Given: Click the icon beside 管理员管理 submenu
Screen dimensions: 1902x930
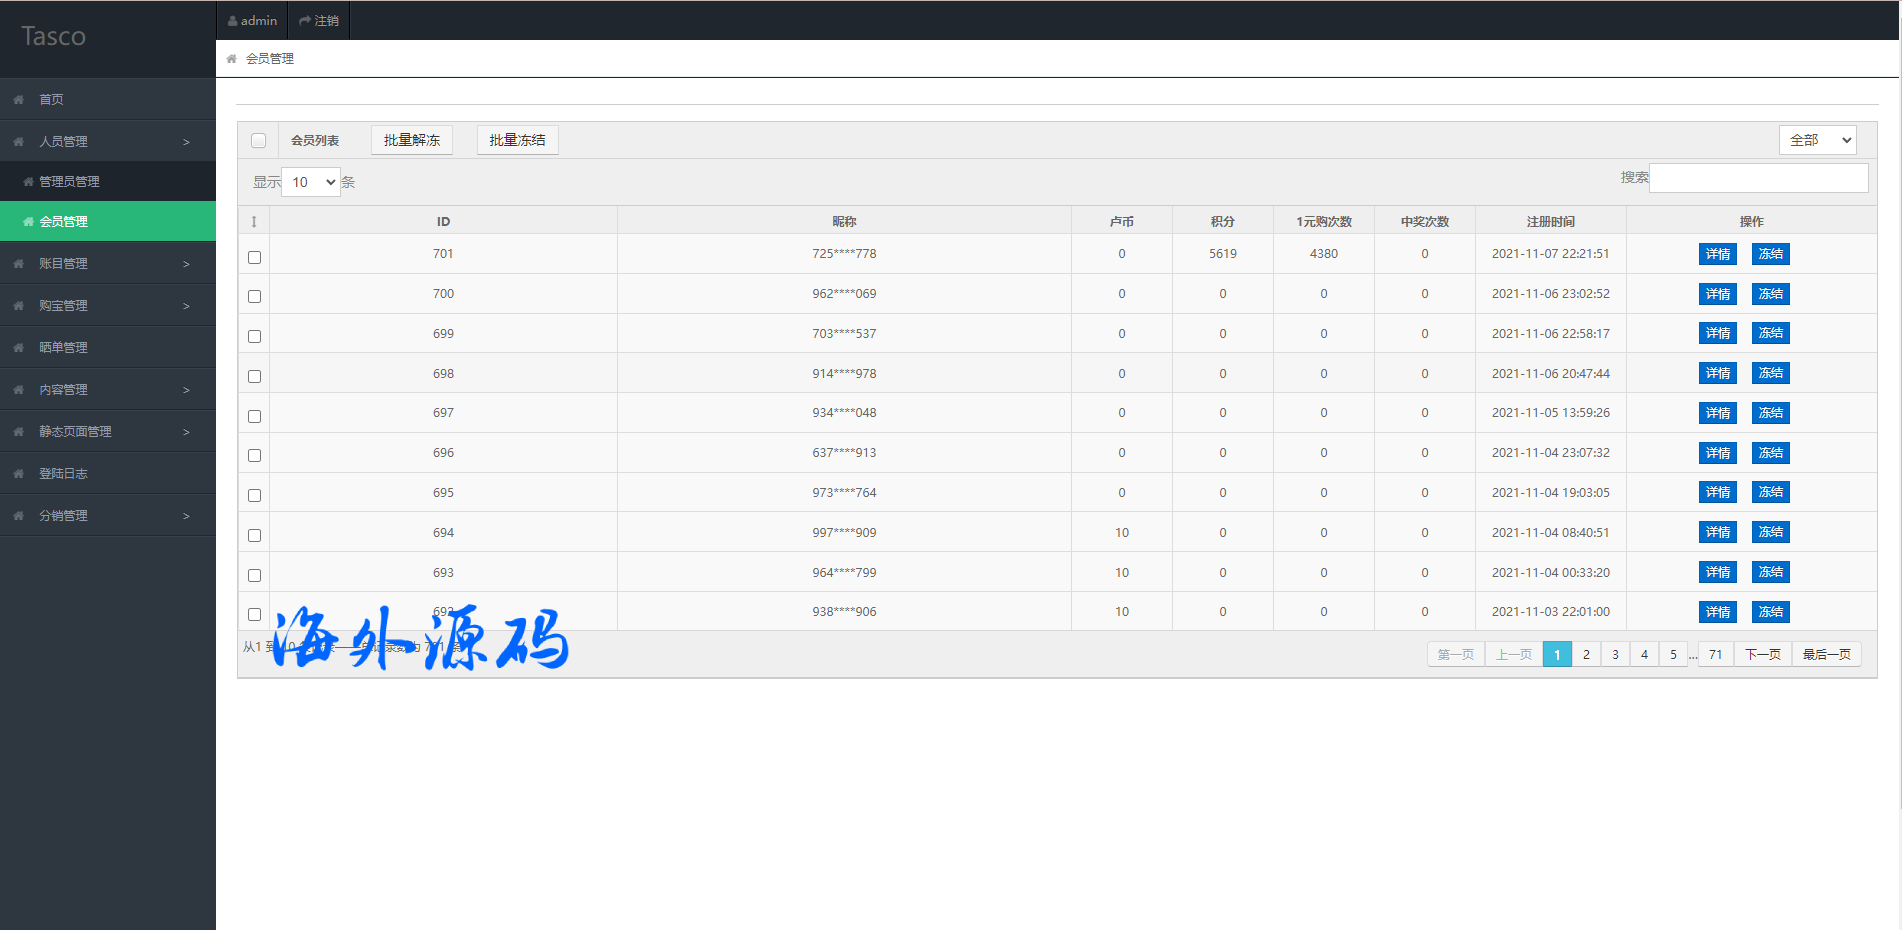Looking at the screenshot, I should coord(28,182).
